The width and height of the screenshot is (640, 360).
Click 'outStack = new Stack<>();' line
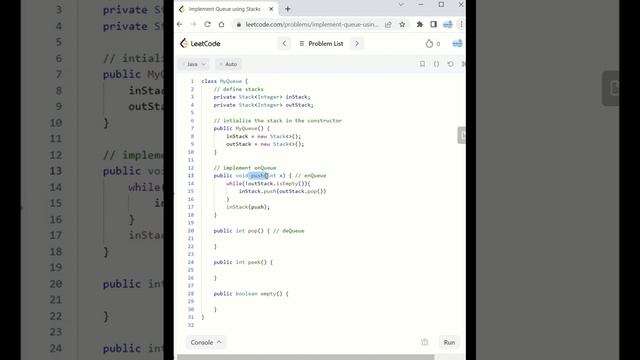click(x=265, y=144)
